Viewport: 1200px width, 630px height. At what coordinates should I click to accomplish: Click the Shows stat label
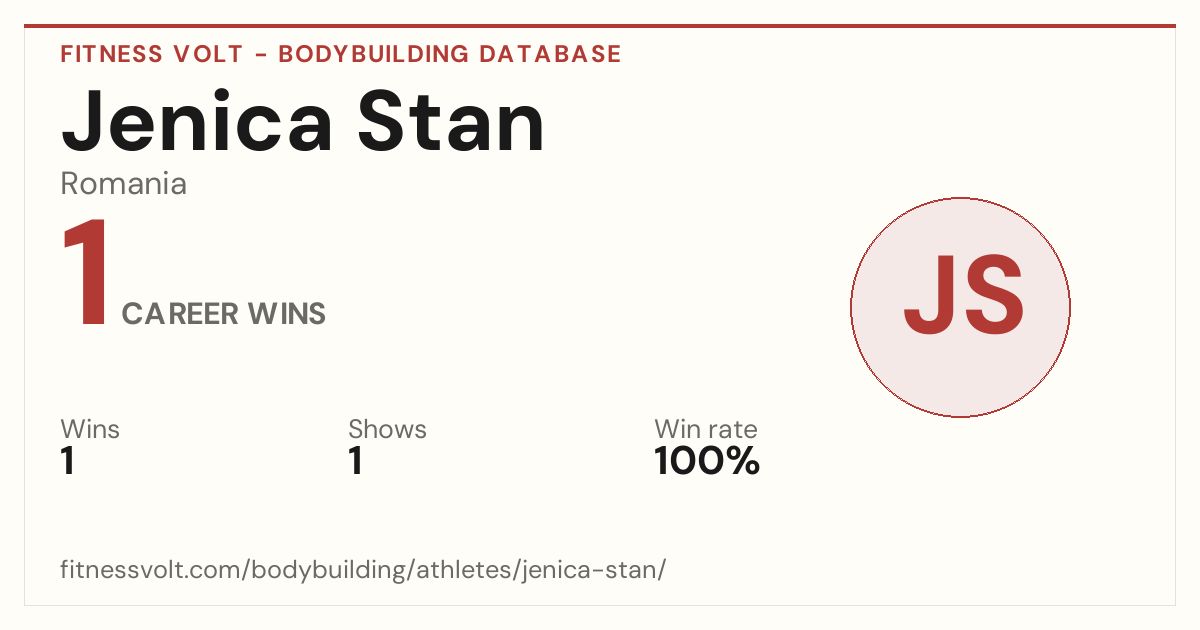[387, 429]
